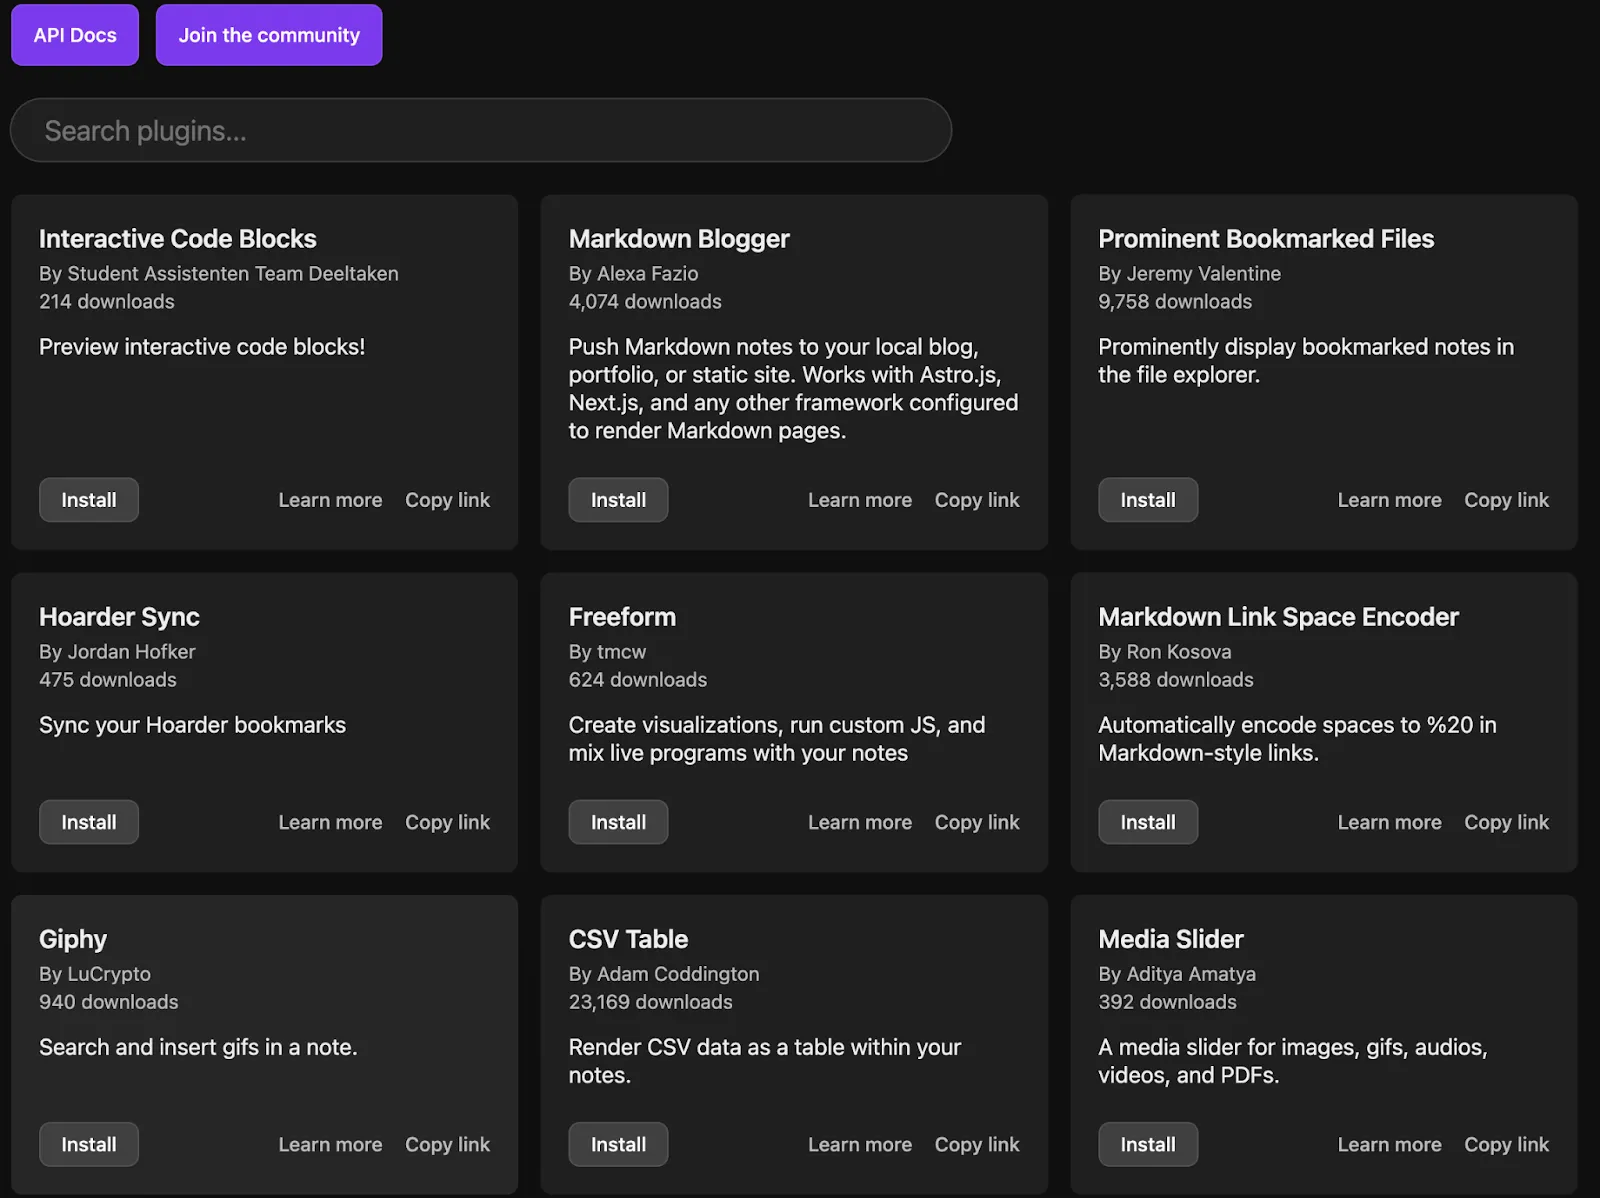Image resolution: width=1600 pixels, height=1198 pixels.
Task: Open the API Docs button
Action: coord(75,35)
